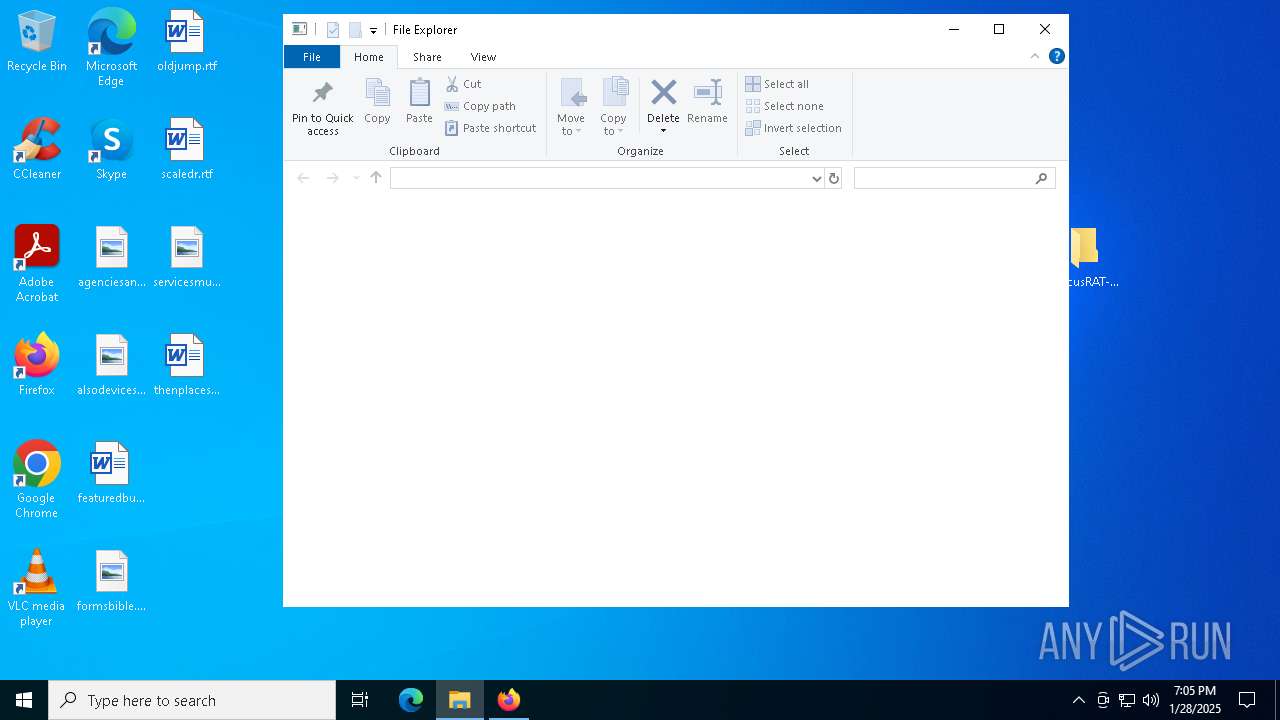
Task: Select the Microsoft Edge desktop shortcut
Action: [x=111, y=48]
